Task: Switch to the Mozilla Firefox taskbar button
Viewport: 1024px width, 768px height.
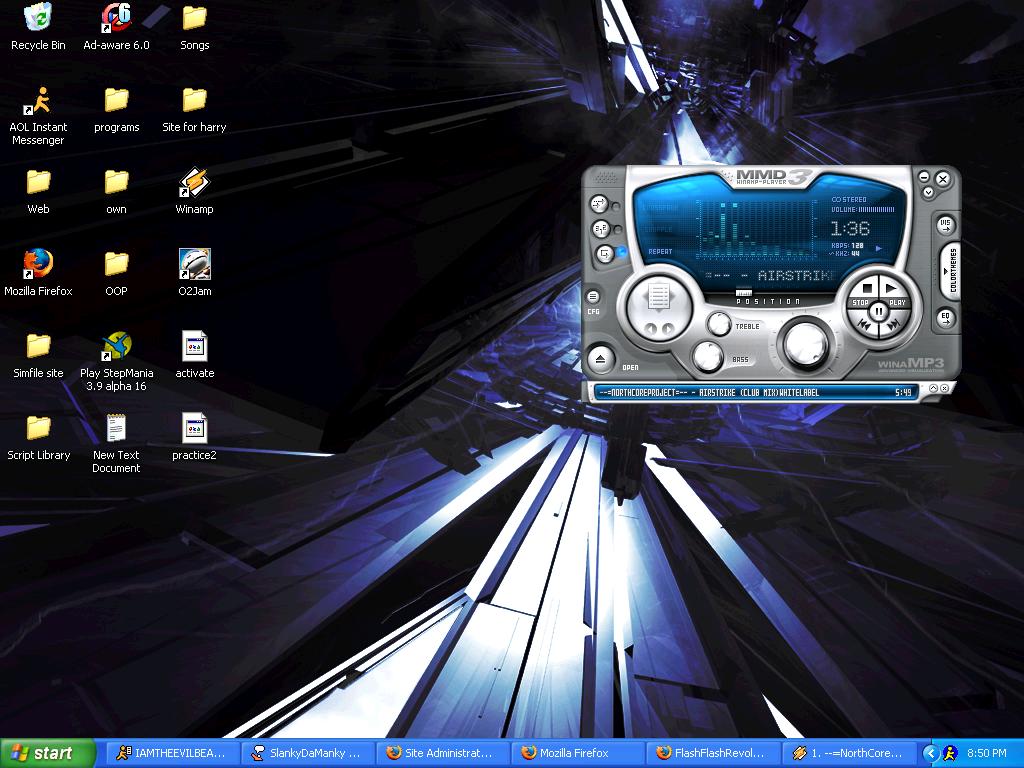Action: 579,753
